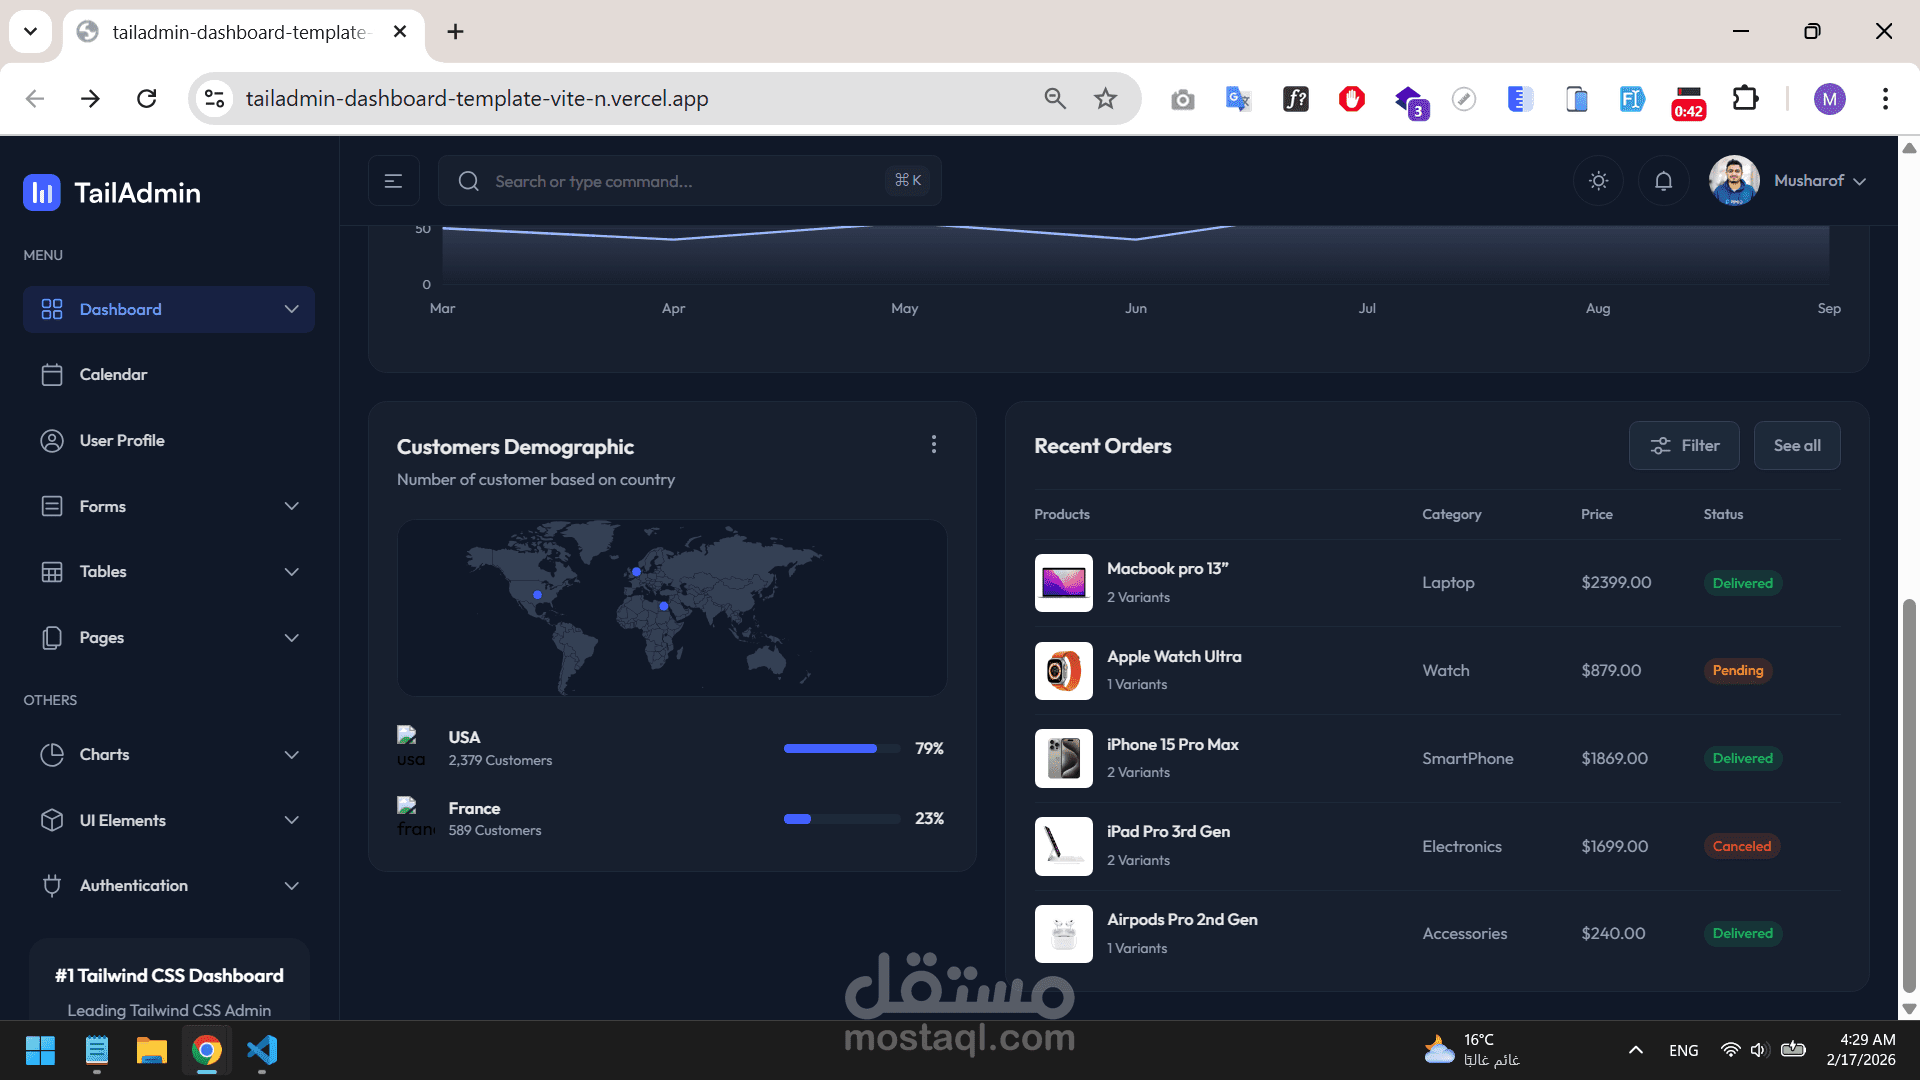The width and height of the screenshot is (1920, 1080).
Task: Open the notifications bell icon
Action: [x=1663, y=181]
